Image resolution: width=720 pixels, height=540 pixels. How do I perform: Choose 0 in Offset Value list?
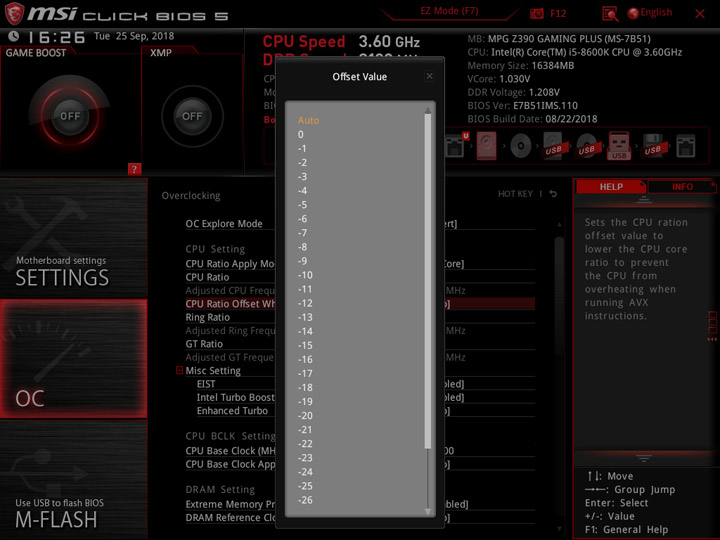click(x=301, y=135)
